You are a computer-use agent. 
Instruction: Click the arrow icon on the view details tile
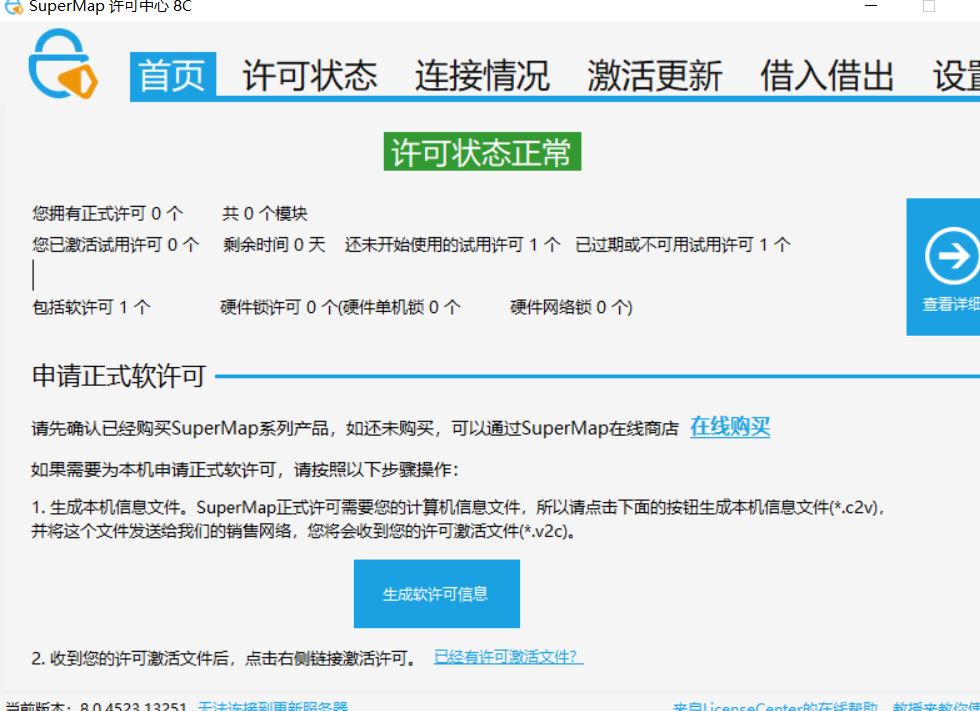(952, 256)
